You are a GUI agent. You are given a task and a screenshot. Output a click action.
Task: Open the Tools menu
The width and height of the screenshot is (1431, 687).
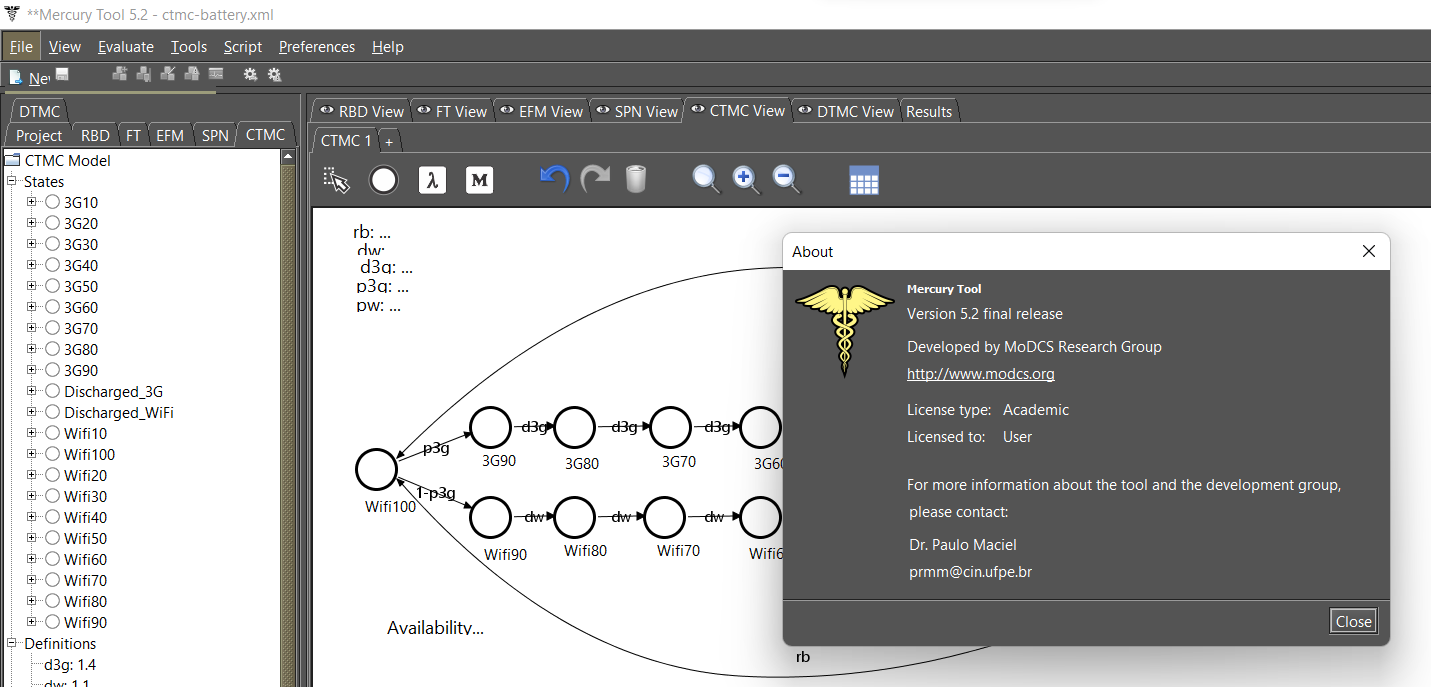coord(189,46)
